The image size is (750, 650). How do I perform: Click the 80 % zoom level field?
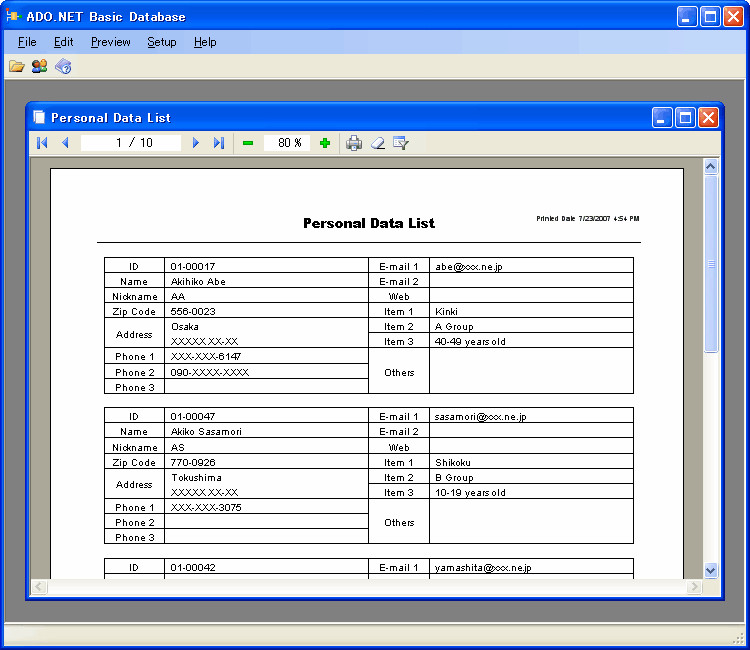coord(289,143)
